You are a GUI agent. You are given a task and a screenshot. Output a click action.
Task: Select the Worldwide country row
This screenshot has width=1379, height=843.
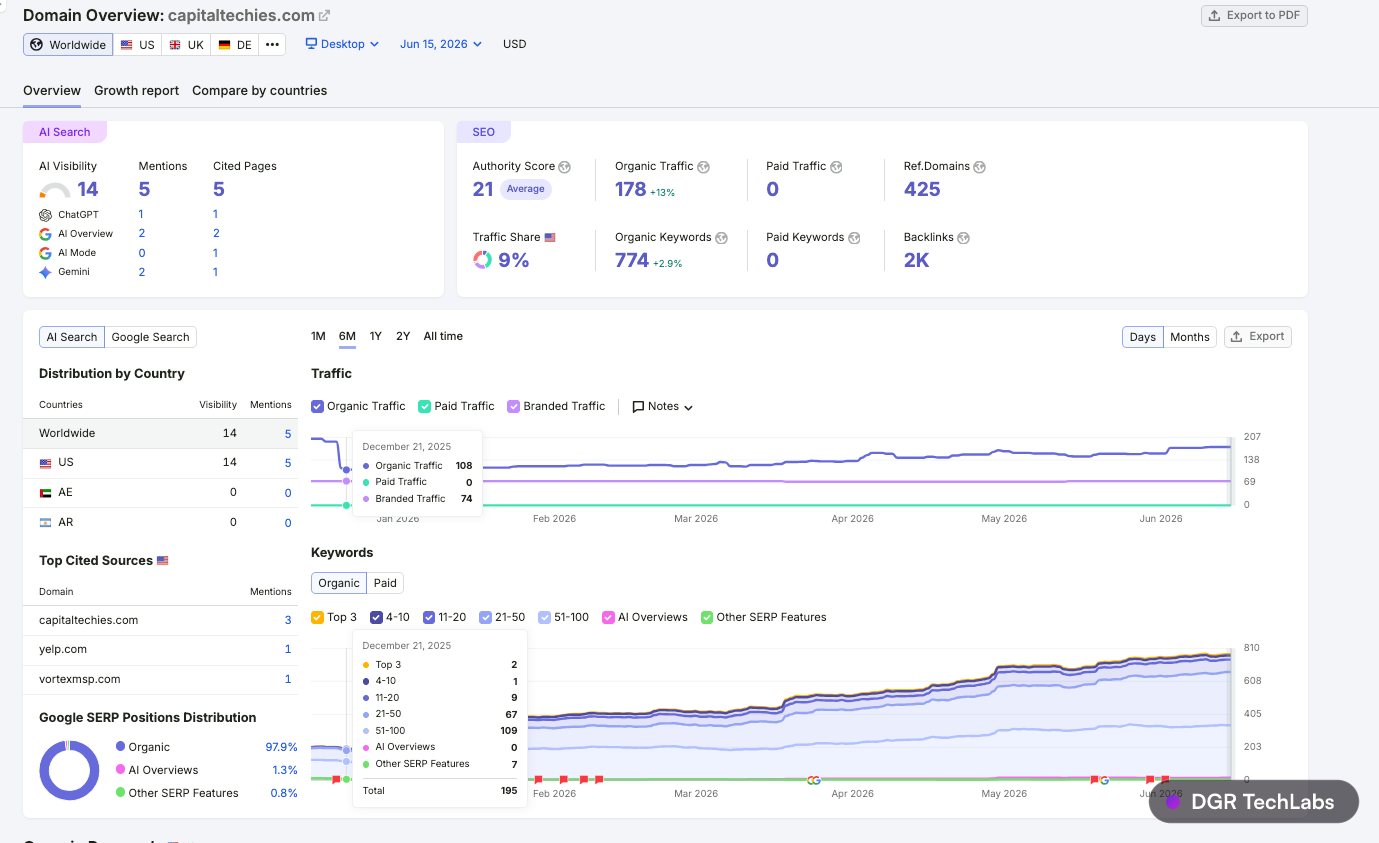160,433
